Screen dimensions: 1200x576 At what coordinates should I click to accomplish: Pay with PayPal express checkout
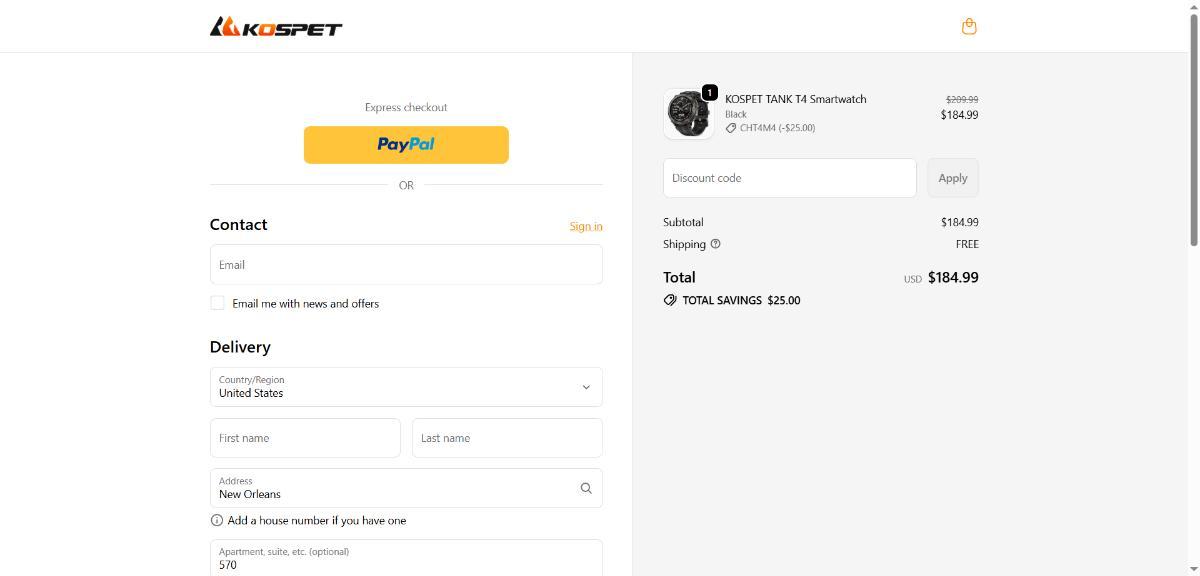[x=406, y=144]
